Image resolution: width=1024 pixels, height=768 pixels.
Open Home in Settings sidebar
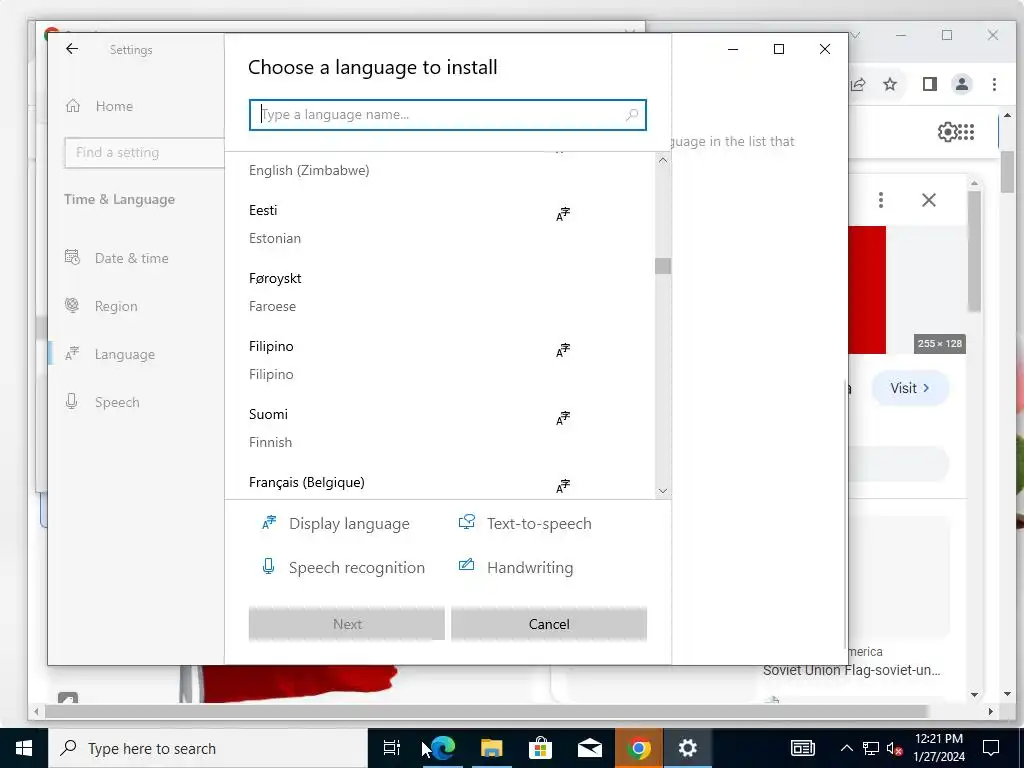114,106
